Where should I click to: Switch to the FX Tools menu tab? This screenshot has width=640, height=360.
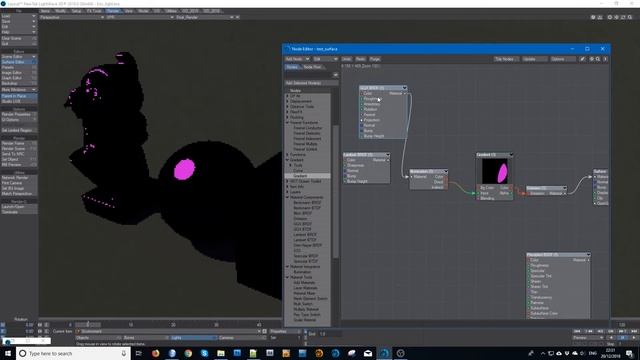click(94, 11)
